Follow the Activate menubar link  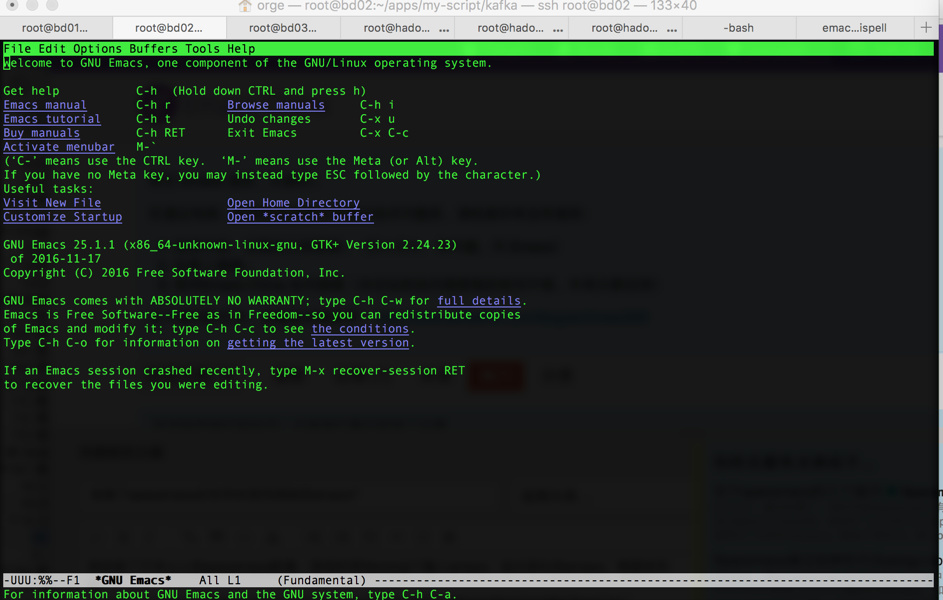click(59, 147)
